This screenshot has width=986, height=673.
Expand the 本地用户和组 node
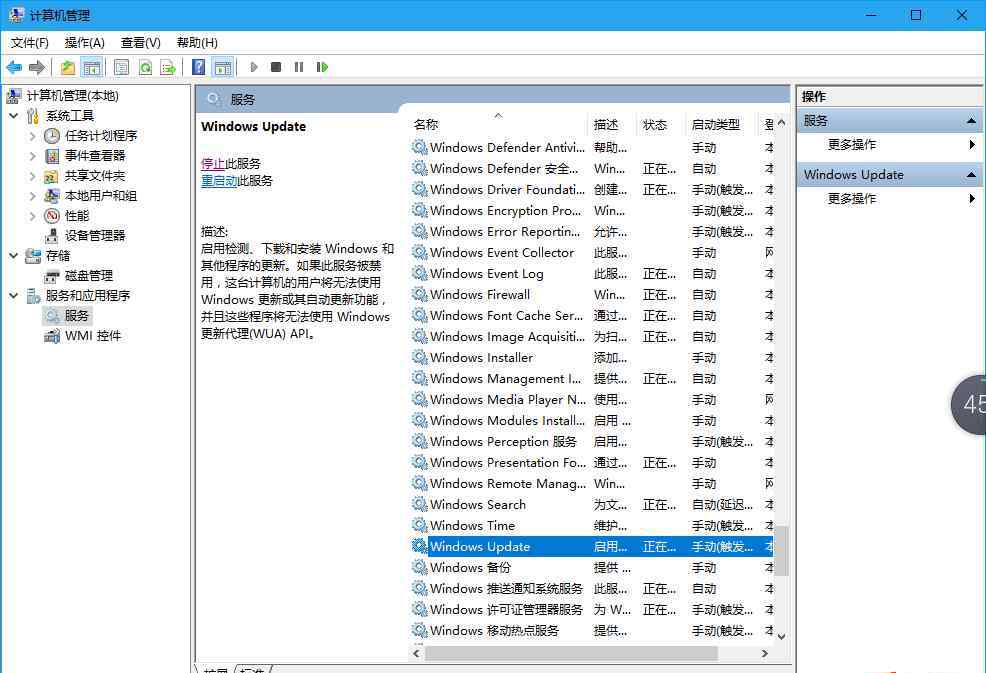33,196
